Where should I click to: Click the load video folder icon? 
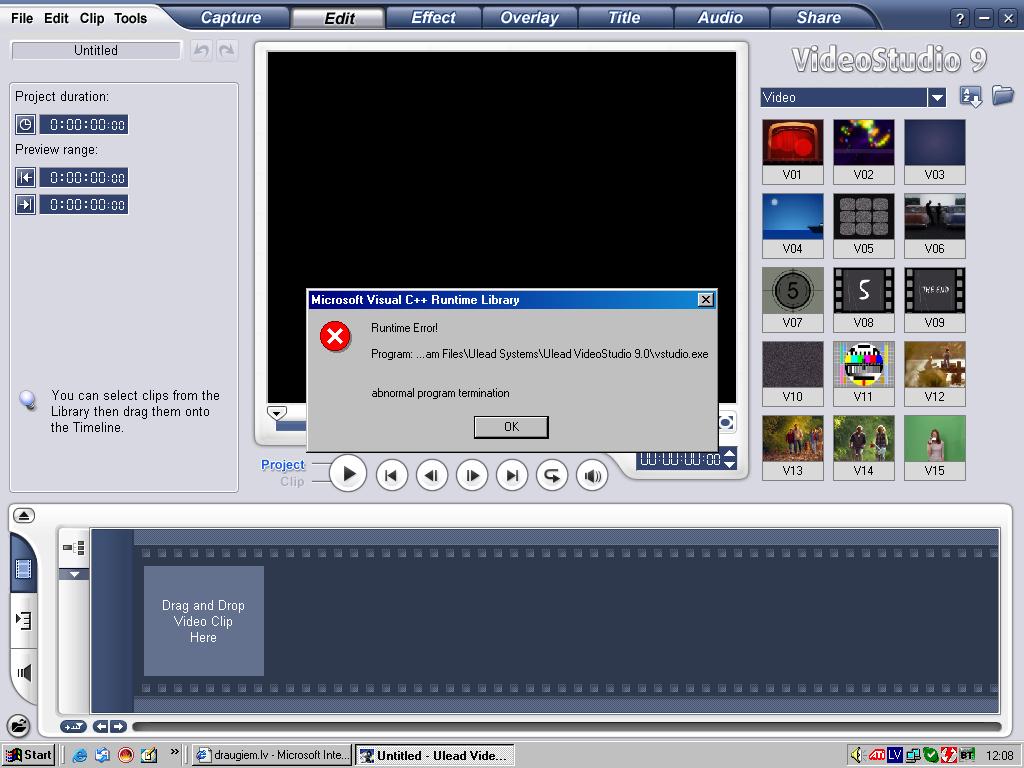[x=1002, y=95]
